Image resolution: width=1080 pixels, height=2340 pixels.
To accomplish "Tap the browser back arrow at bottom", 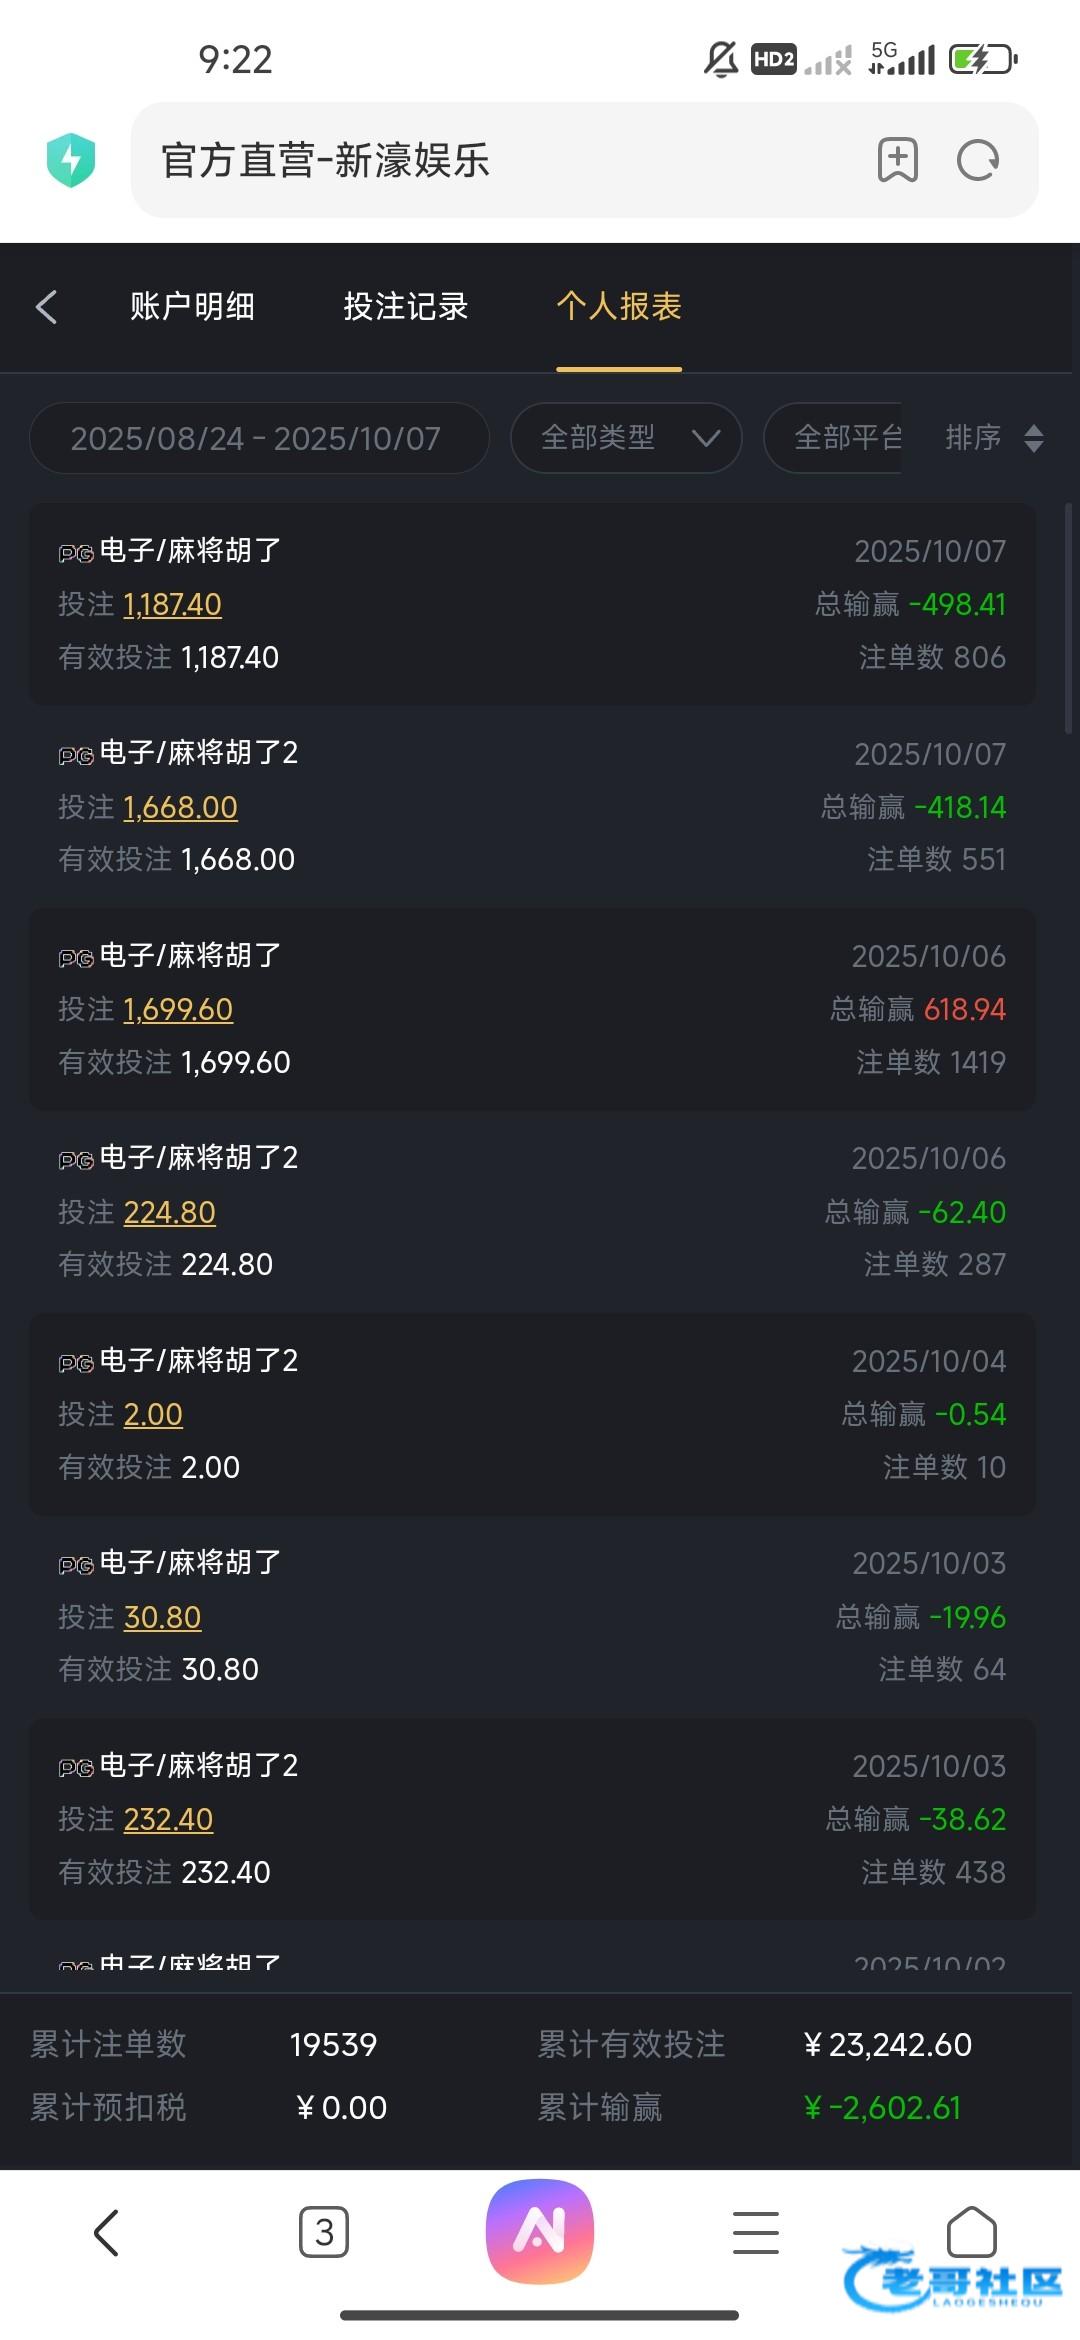I will click(x=106, y=2232).
